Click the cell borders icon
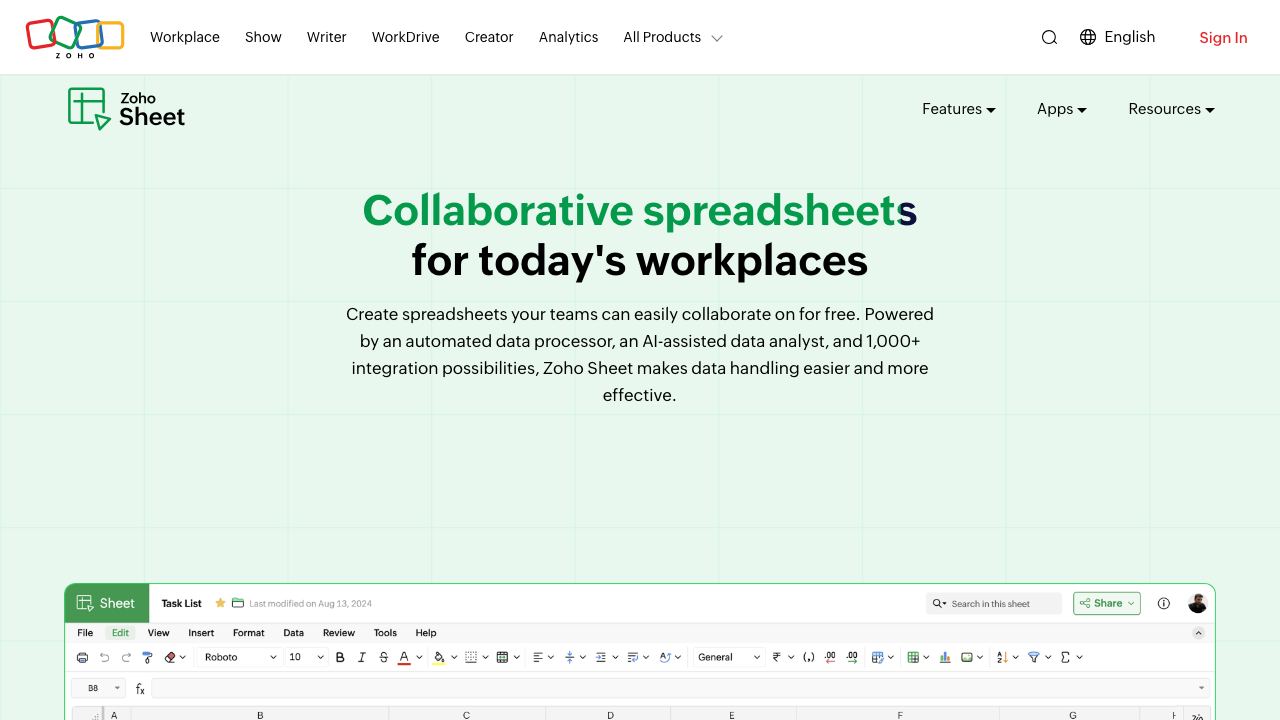This screenshot has height=720, width=1280. point(471,657)
